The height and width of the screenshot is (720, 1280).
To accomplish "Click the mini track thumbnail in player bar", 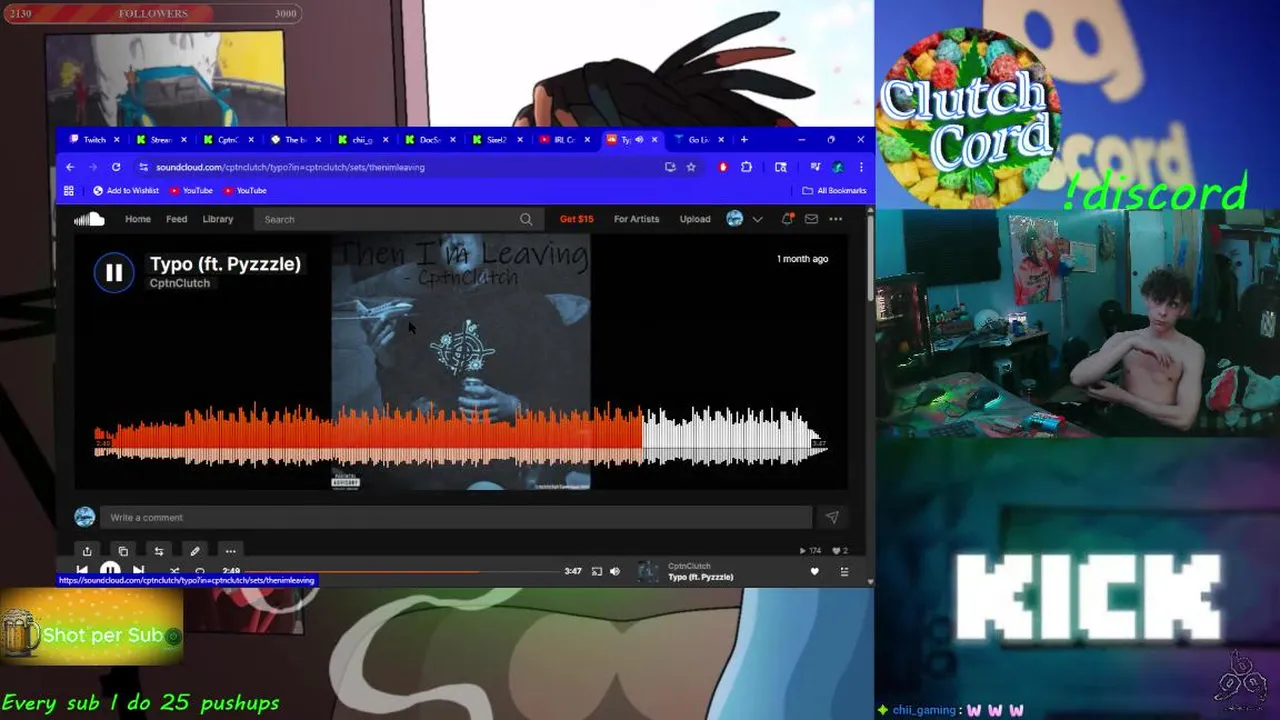I will click(649, 571).
